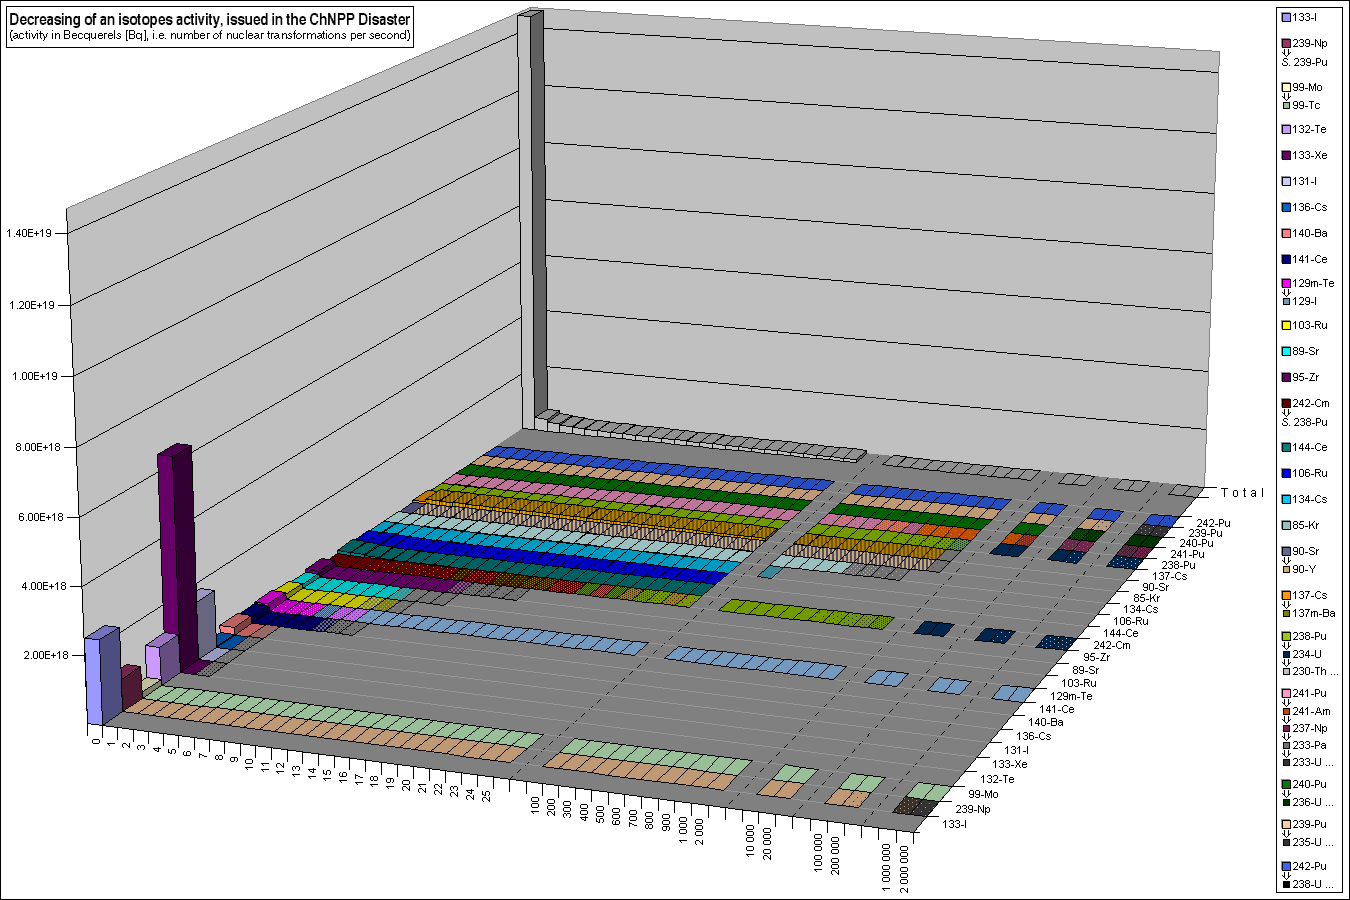Click the 241-Am legend swatch

tap(1286, 711)
